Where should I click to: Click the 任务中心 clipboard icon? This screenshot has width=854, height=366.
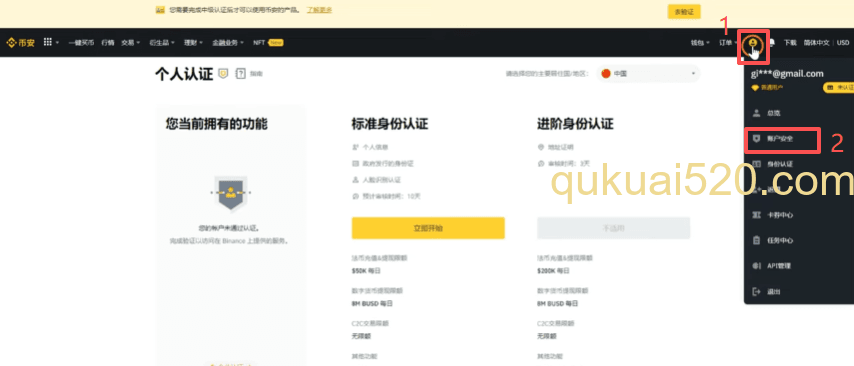pos(756,240)
